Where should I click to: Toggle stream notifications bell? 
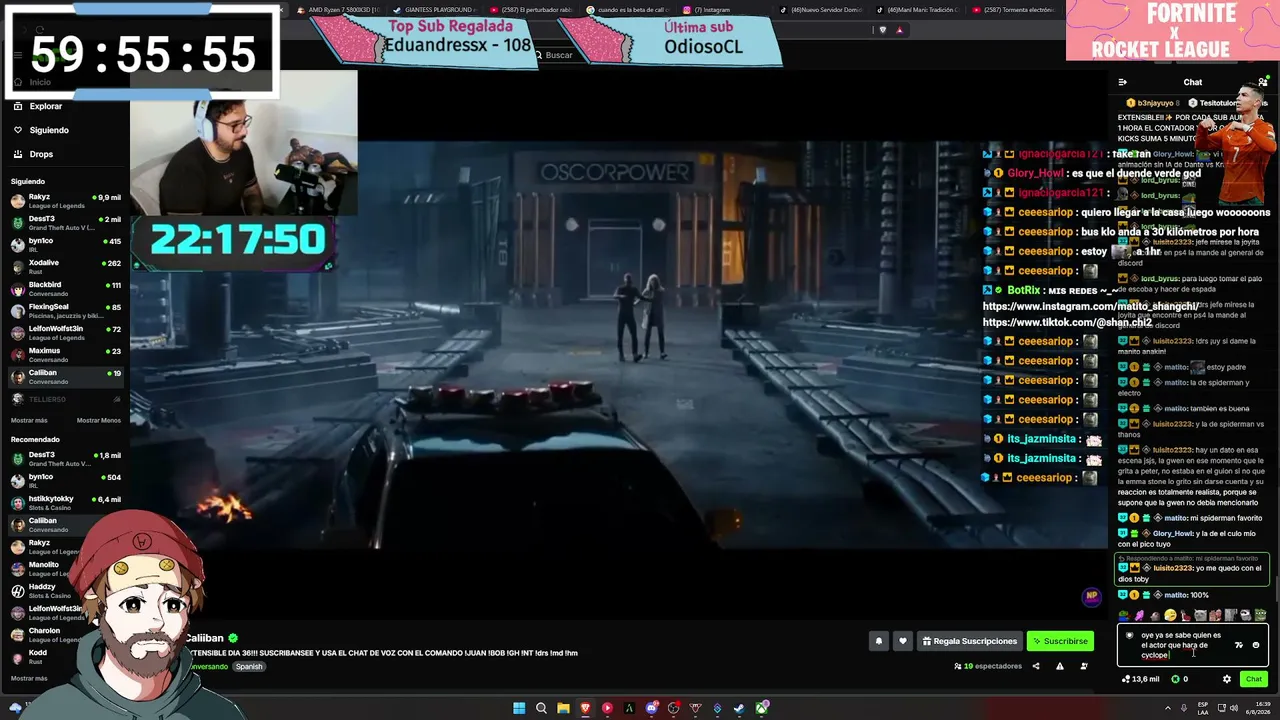pos(879,641)
